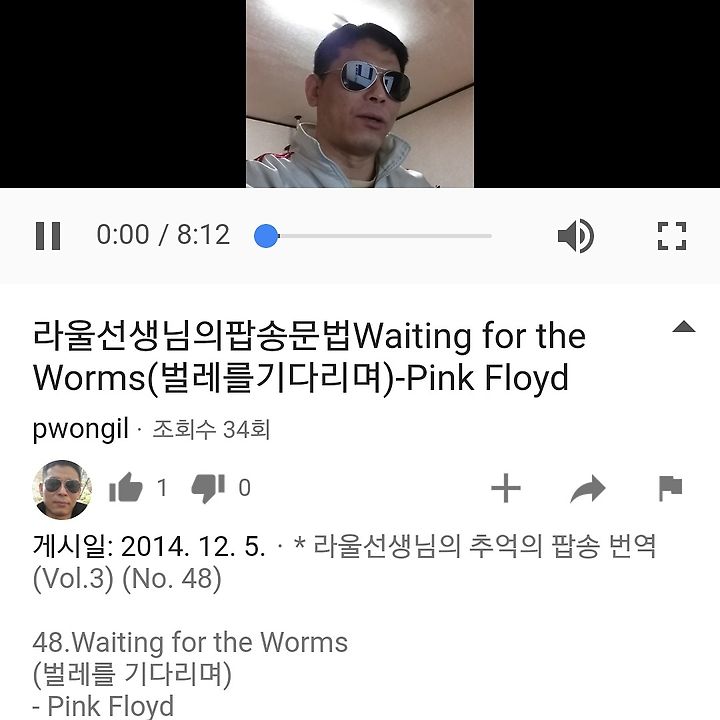720x720 pixels.
Task: Click the 0:00 / 8:12 time display
Action: [x=163, y=235]
